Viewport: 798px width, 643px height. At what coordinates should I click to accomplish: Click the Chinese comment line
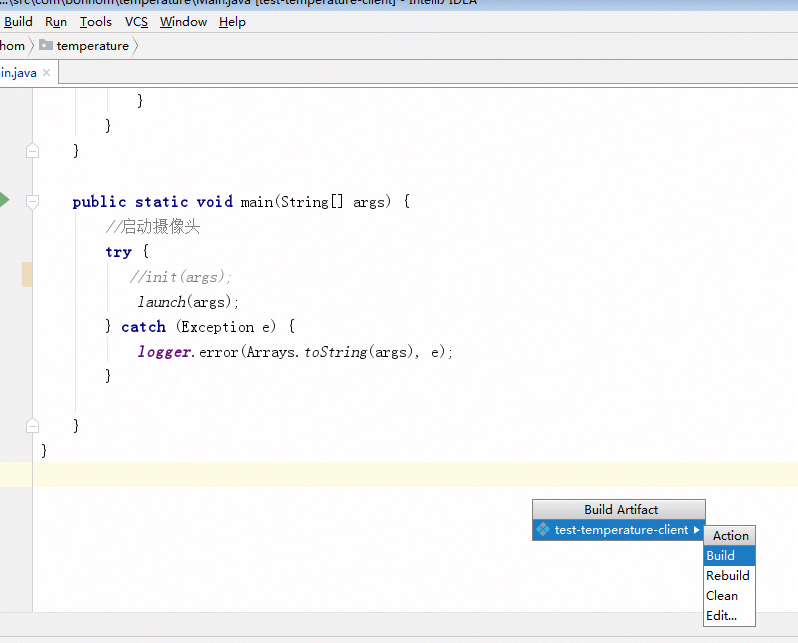[x=153, y=227]
